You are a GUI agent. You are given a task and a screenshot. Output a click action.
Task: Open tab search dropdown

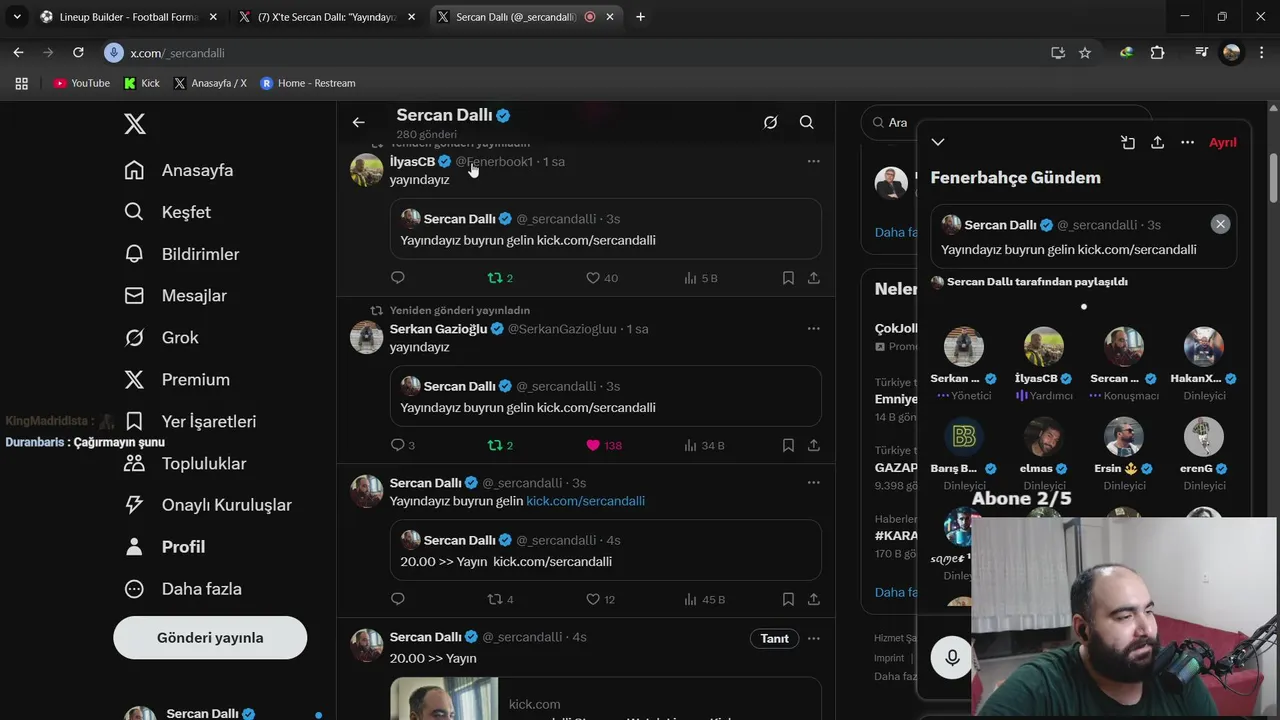click(x=16, y=17)
